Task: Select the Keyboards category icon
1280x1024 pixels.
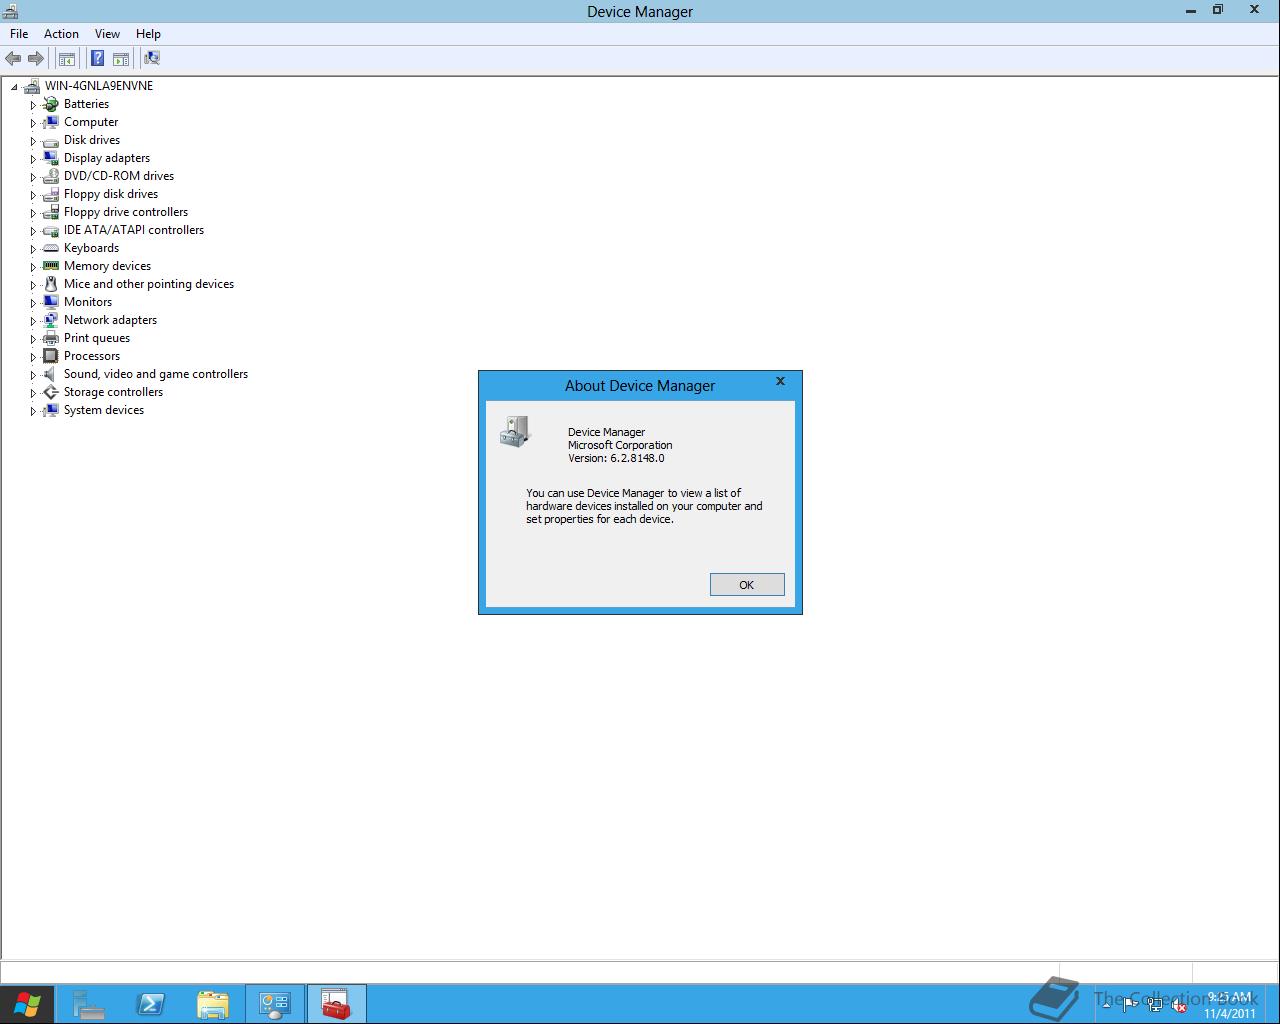Action: click(51, 248)
